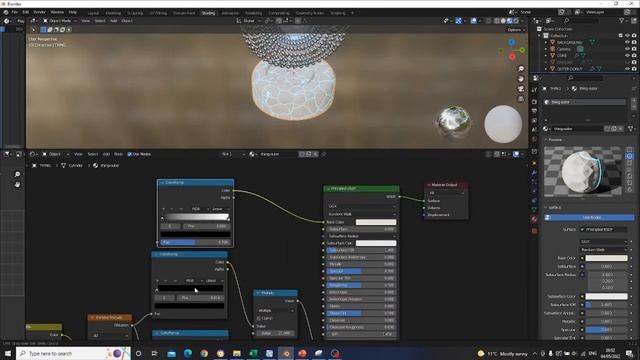This screenshot has width=640, height=360.
Task: Click the outliner filter funnel icon
Action: tap(622, 21)
